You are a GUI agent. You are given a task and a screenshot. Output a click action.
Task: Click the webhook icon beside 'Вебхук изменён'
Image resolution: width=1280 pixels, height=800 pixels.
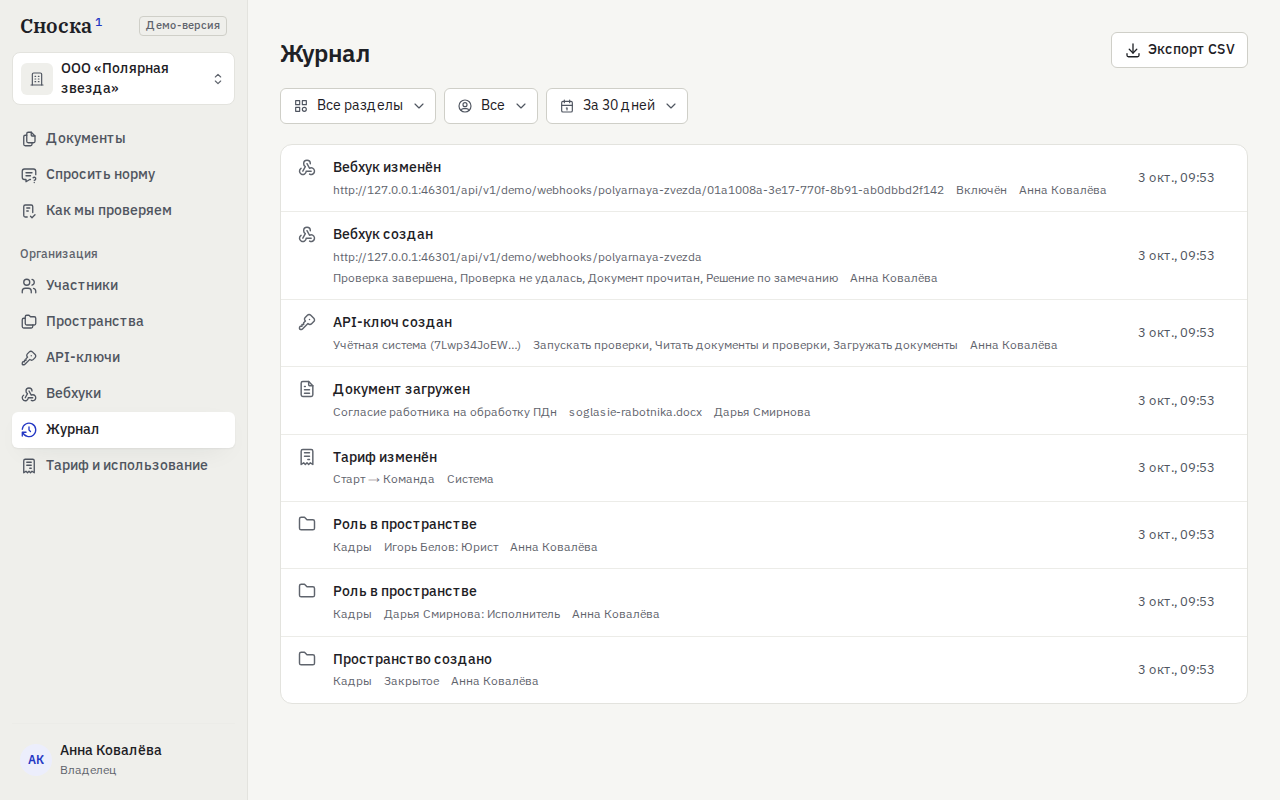click(307, 168)
